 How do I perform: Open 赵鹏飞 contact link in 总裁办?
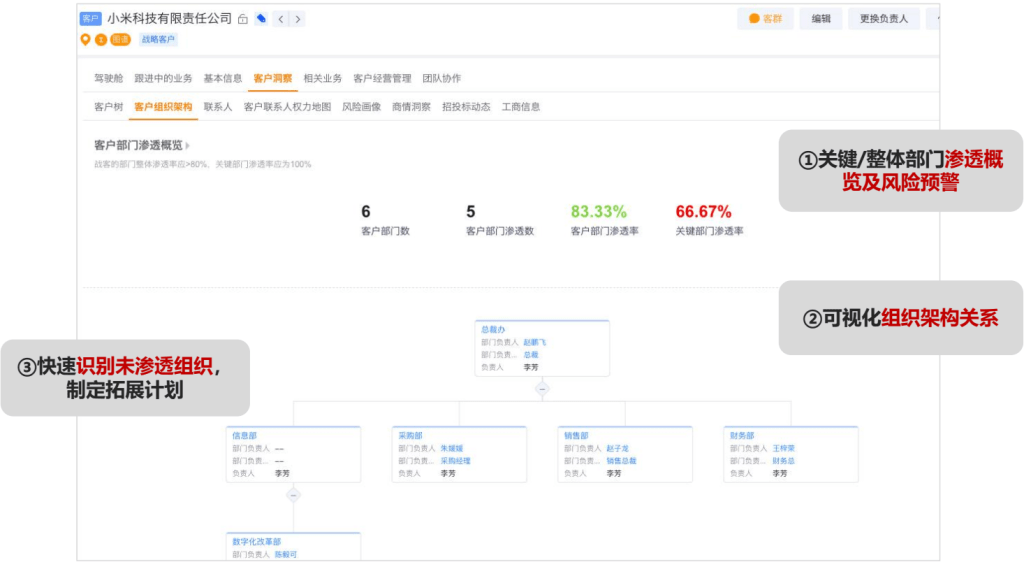tap(535, 342)
